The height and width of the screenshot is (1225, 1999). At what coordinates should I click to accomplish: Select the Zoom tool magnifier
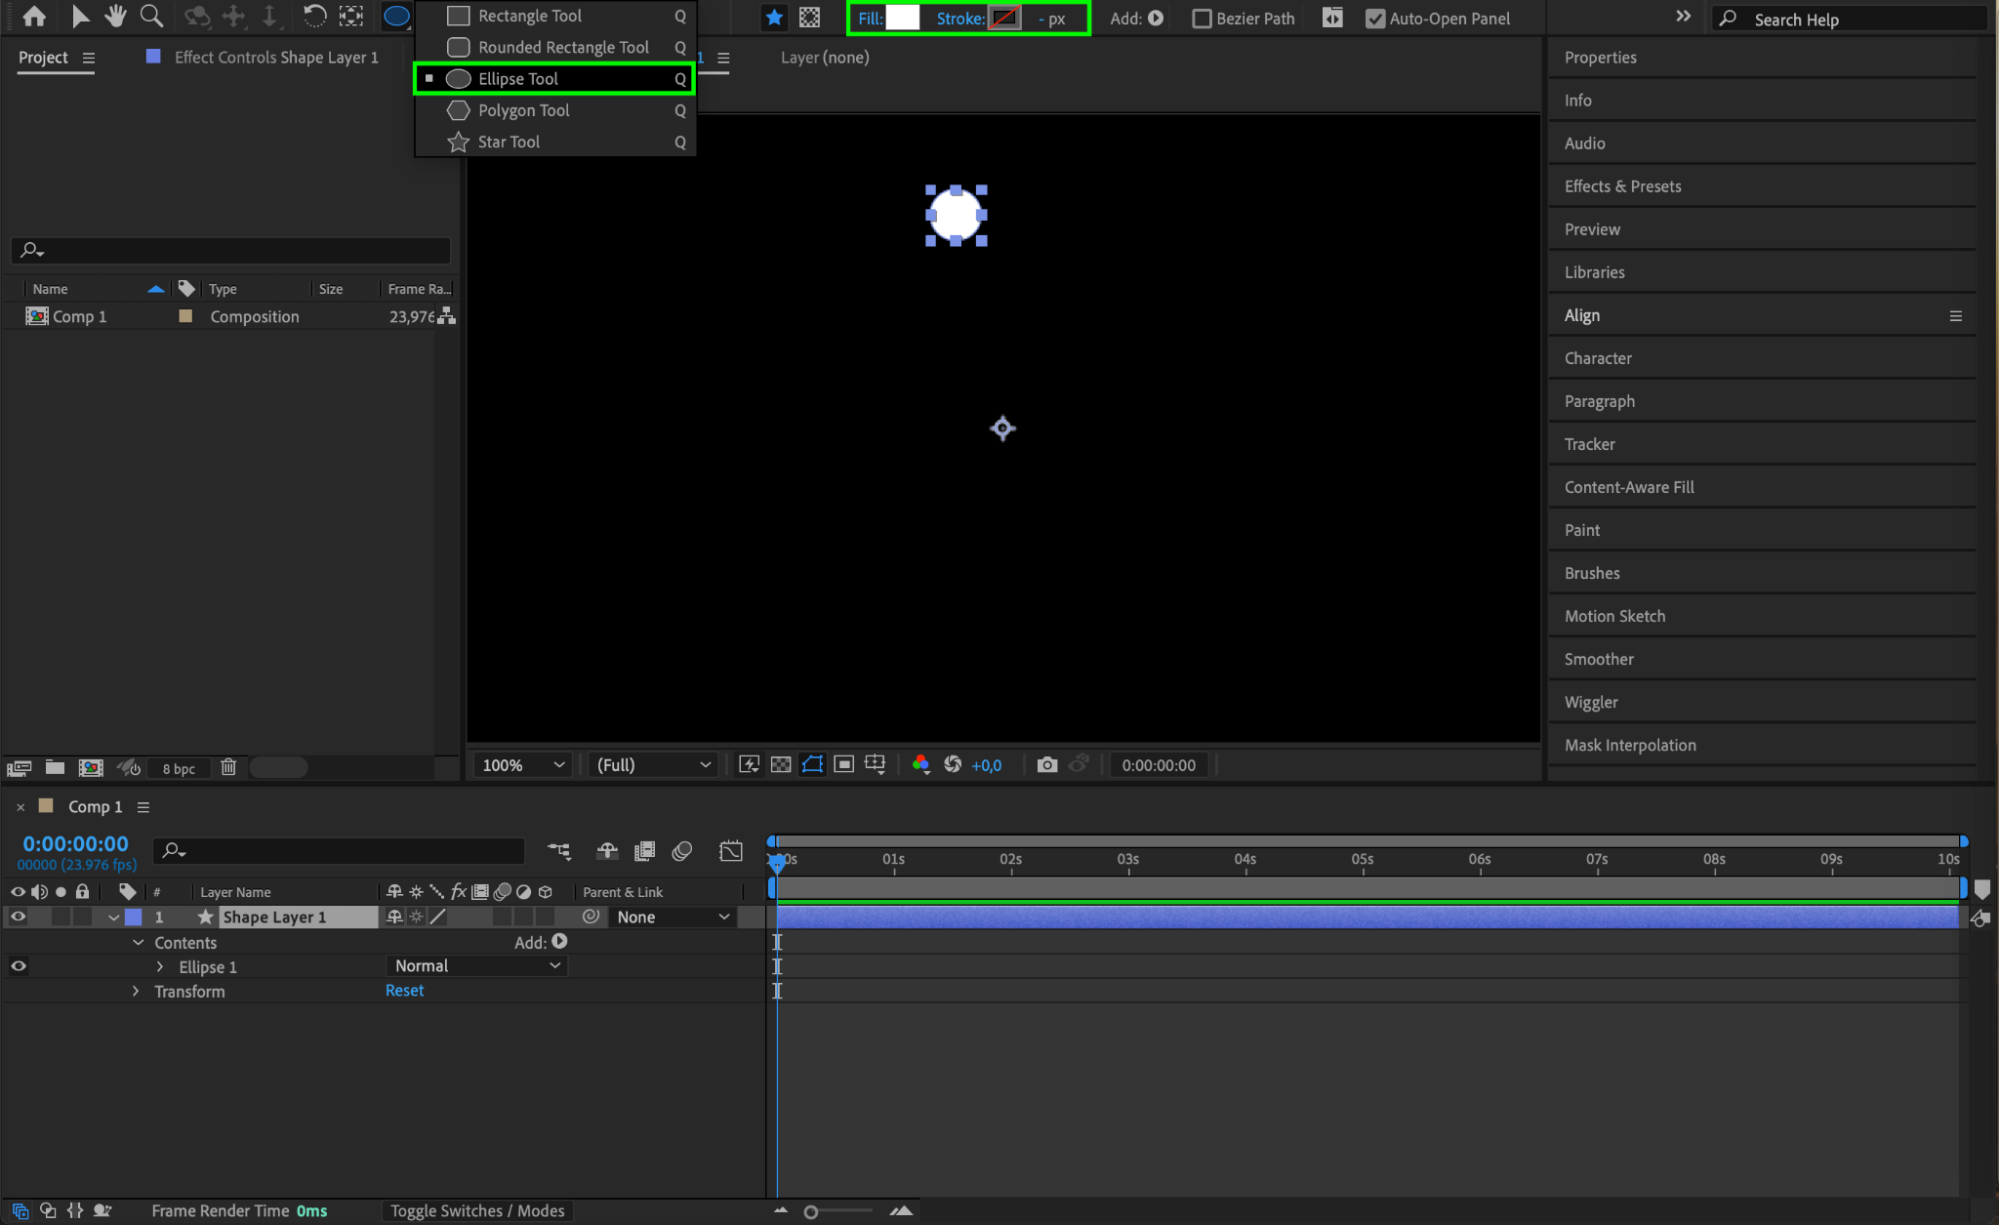tap(151, 16)
